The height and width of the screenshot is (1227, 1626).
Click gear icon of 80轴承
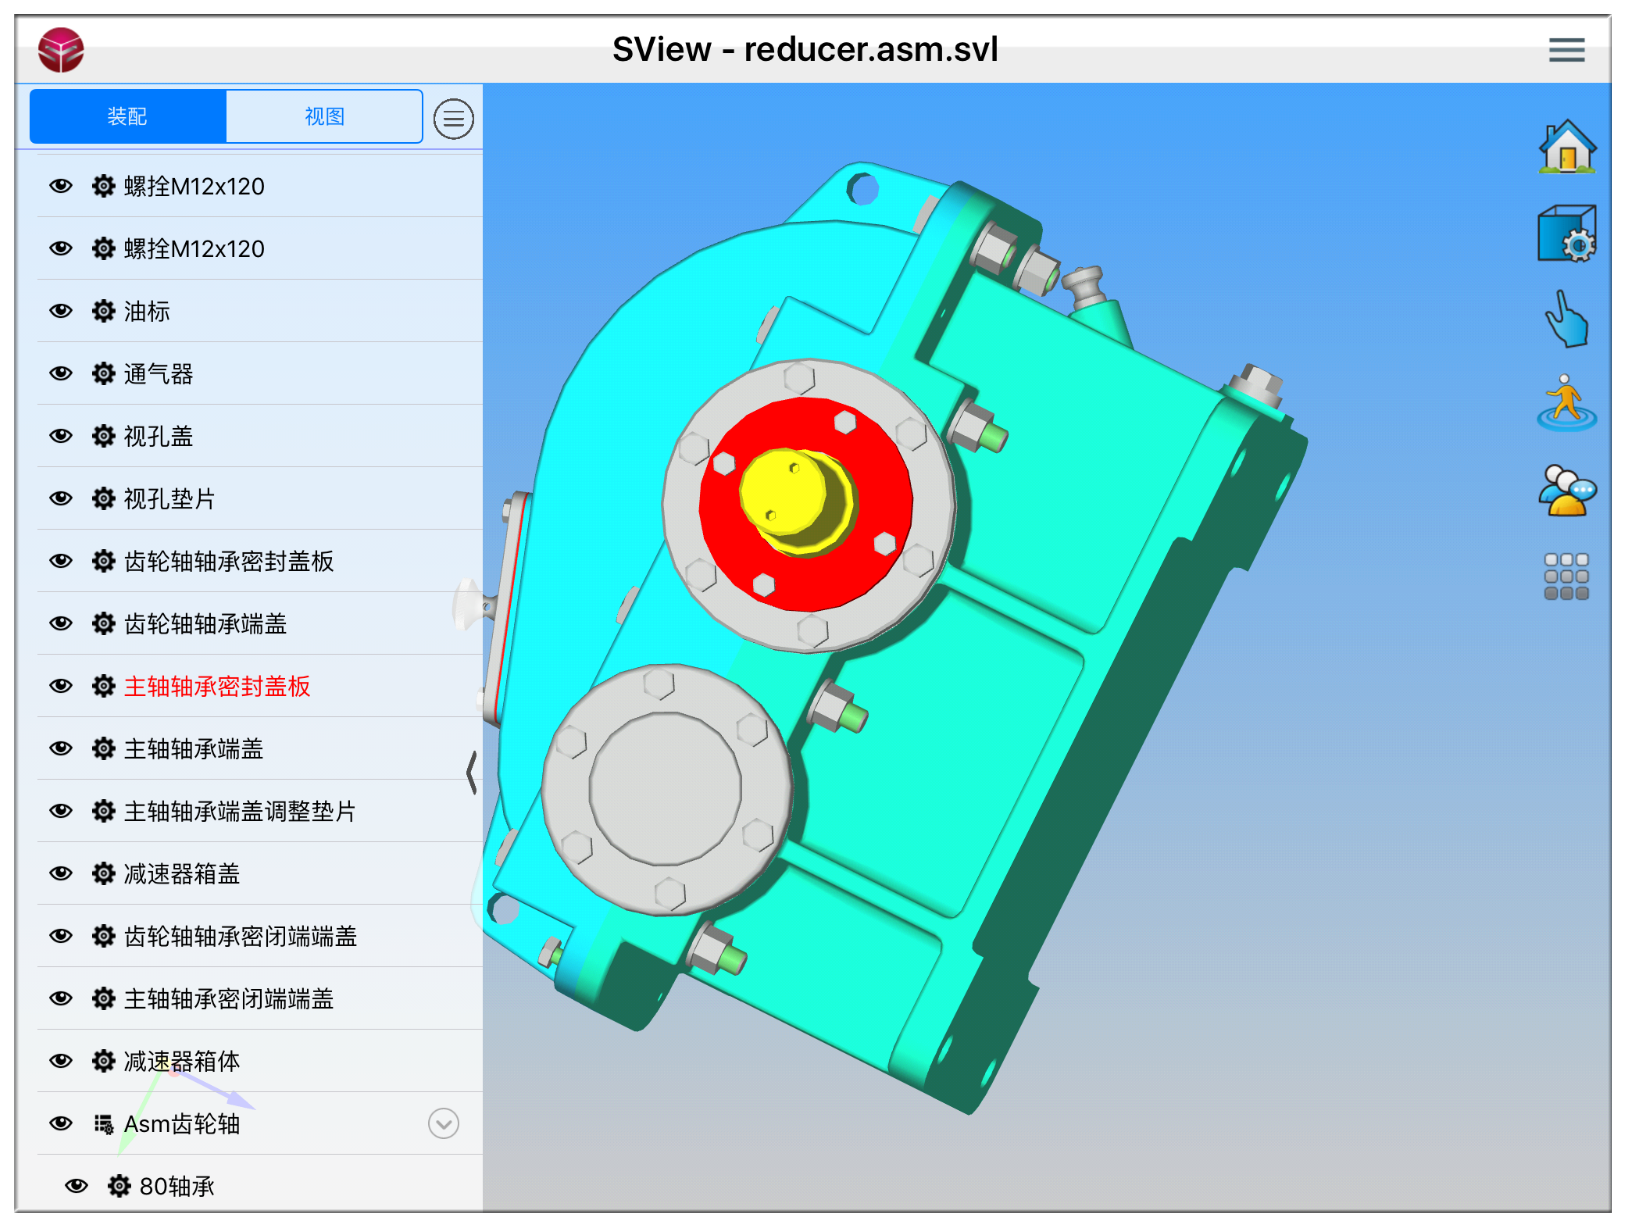[x=119, y=1186]
